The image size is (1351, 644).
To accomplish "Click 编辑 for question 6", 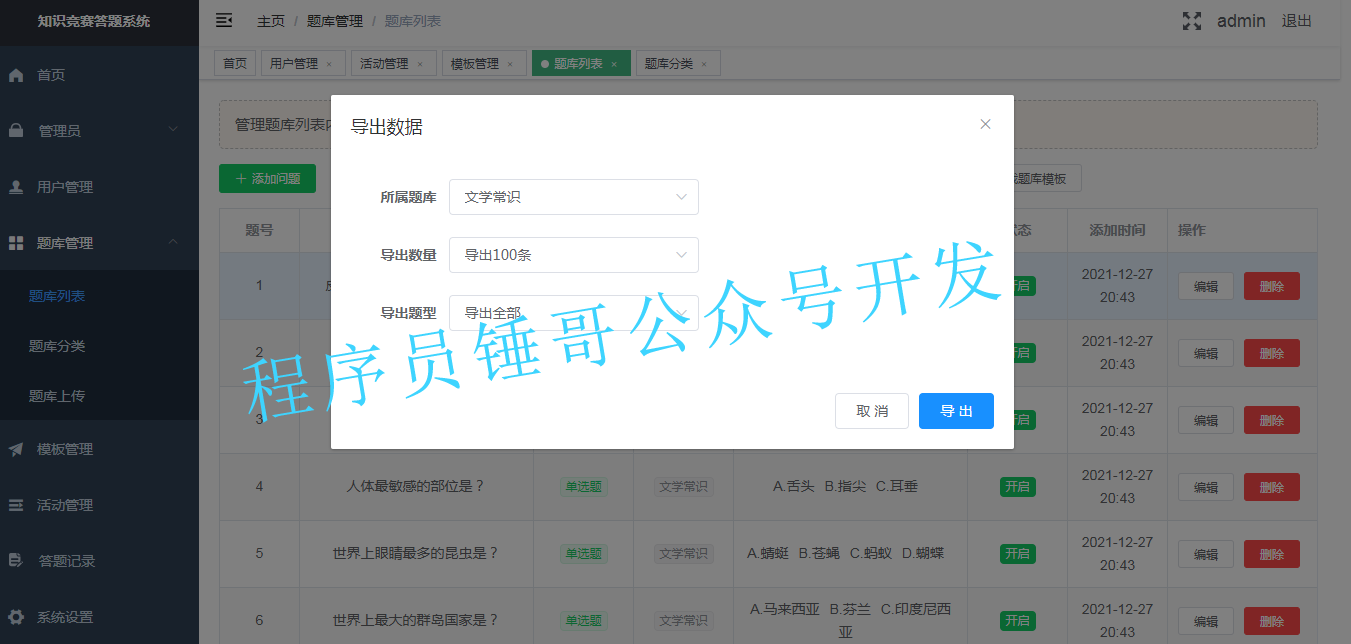I will 1206,621.
